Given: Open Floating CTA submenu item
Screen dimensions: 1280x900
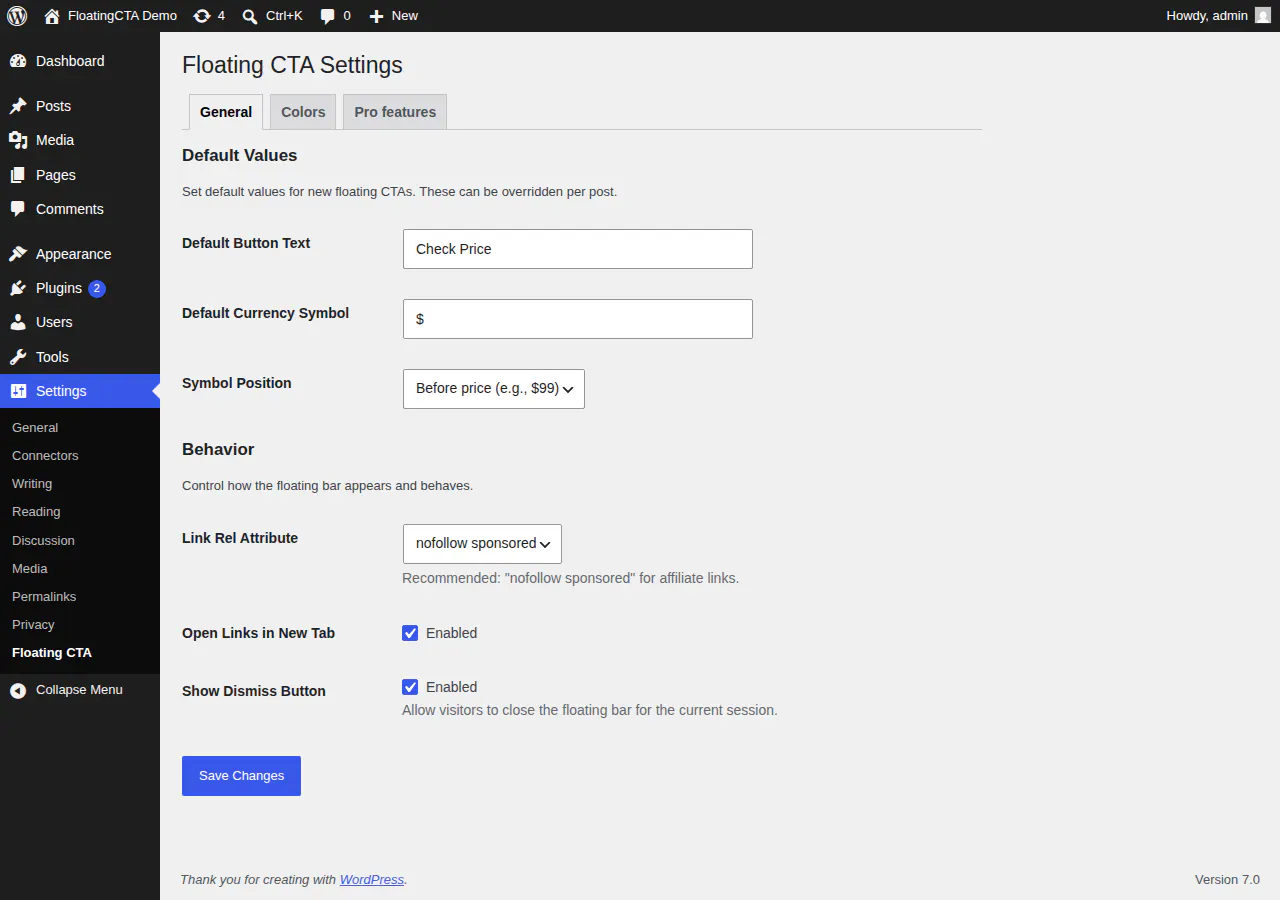Looking at the screenshot, I should click(x=52, y=652).
